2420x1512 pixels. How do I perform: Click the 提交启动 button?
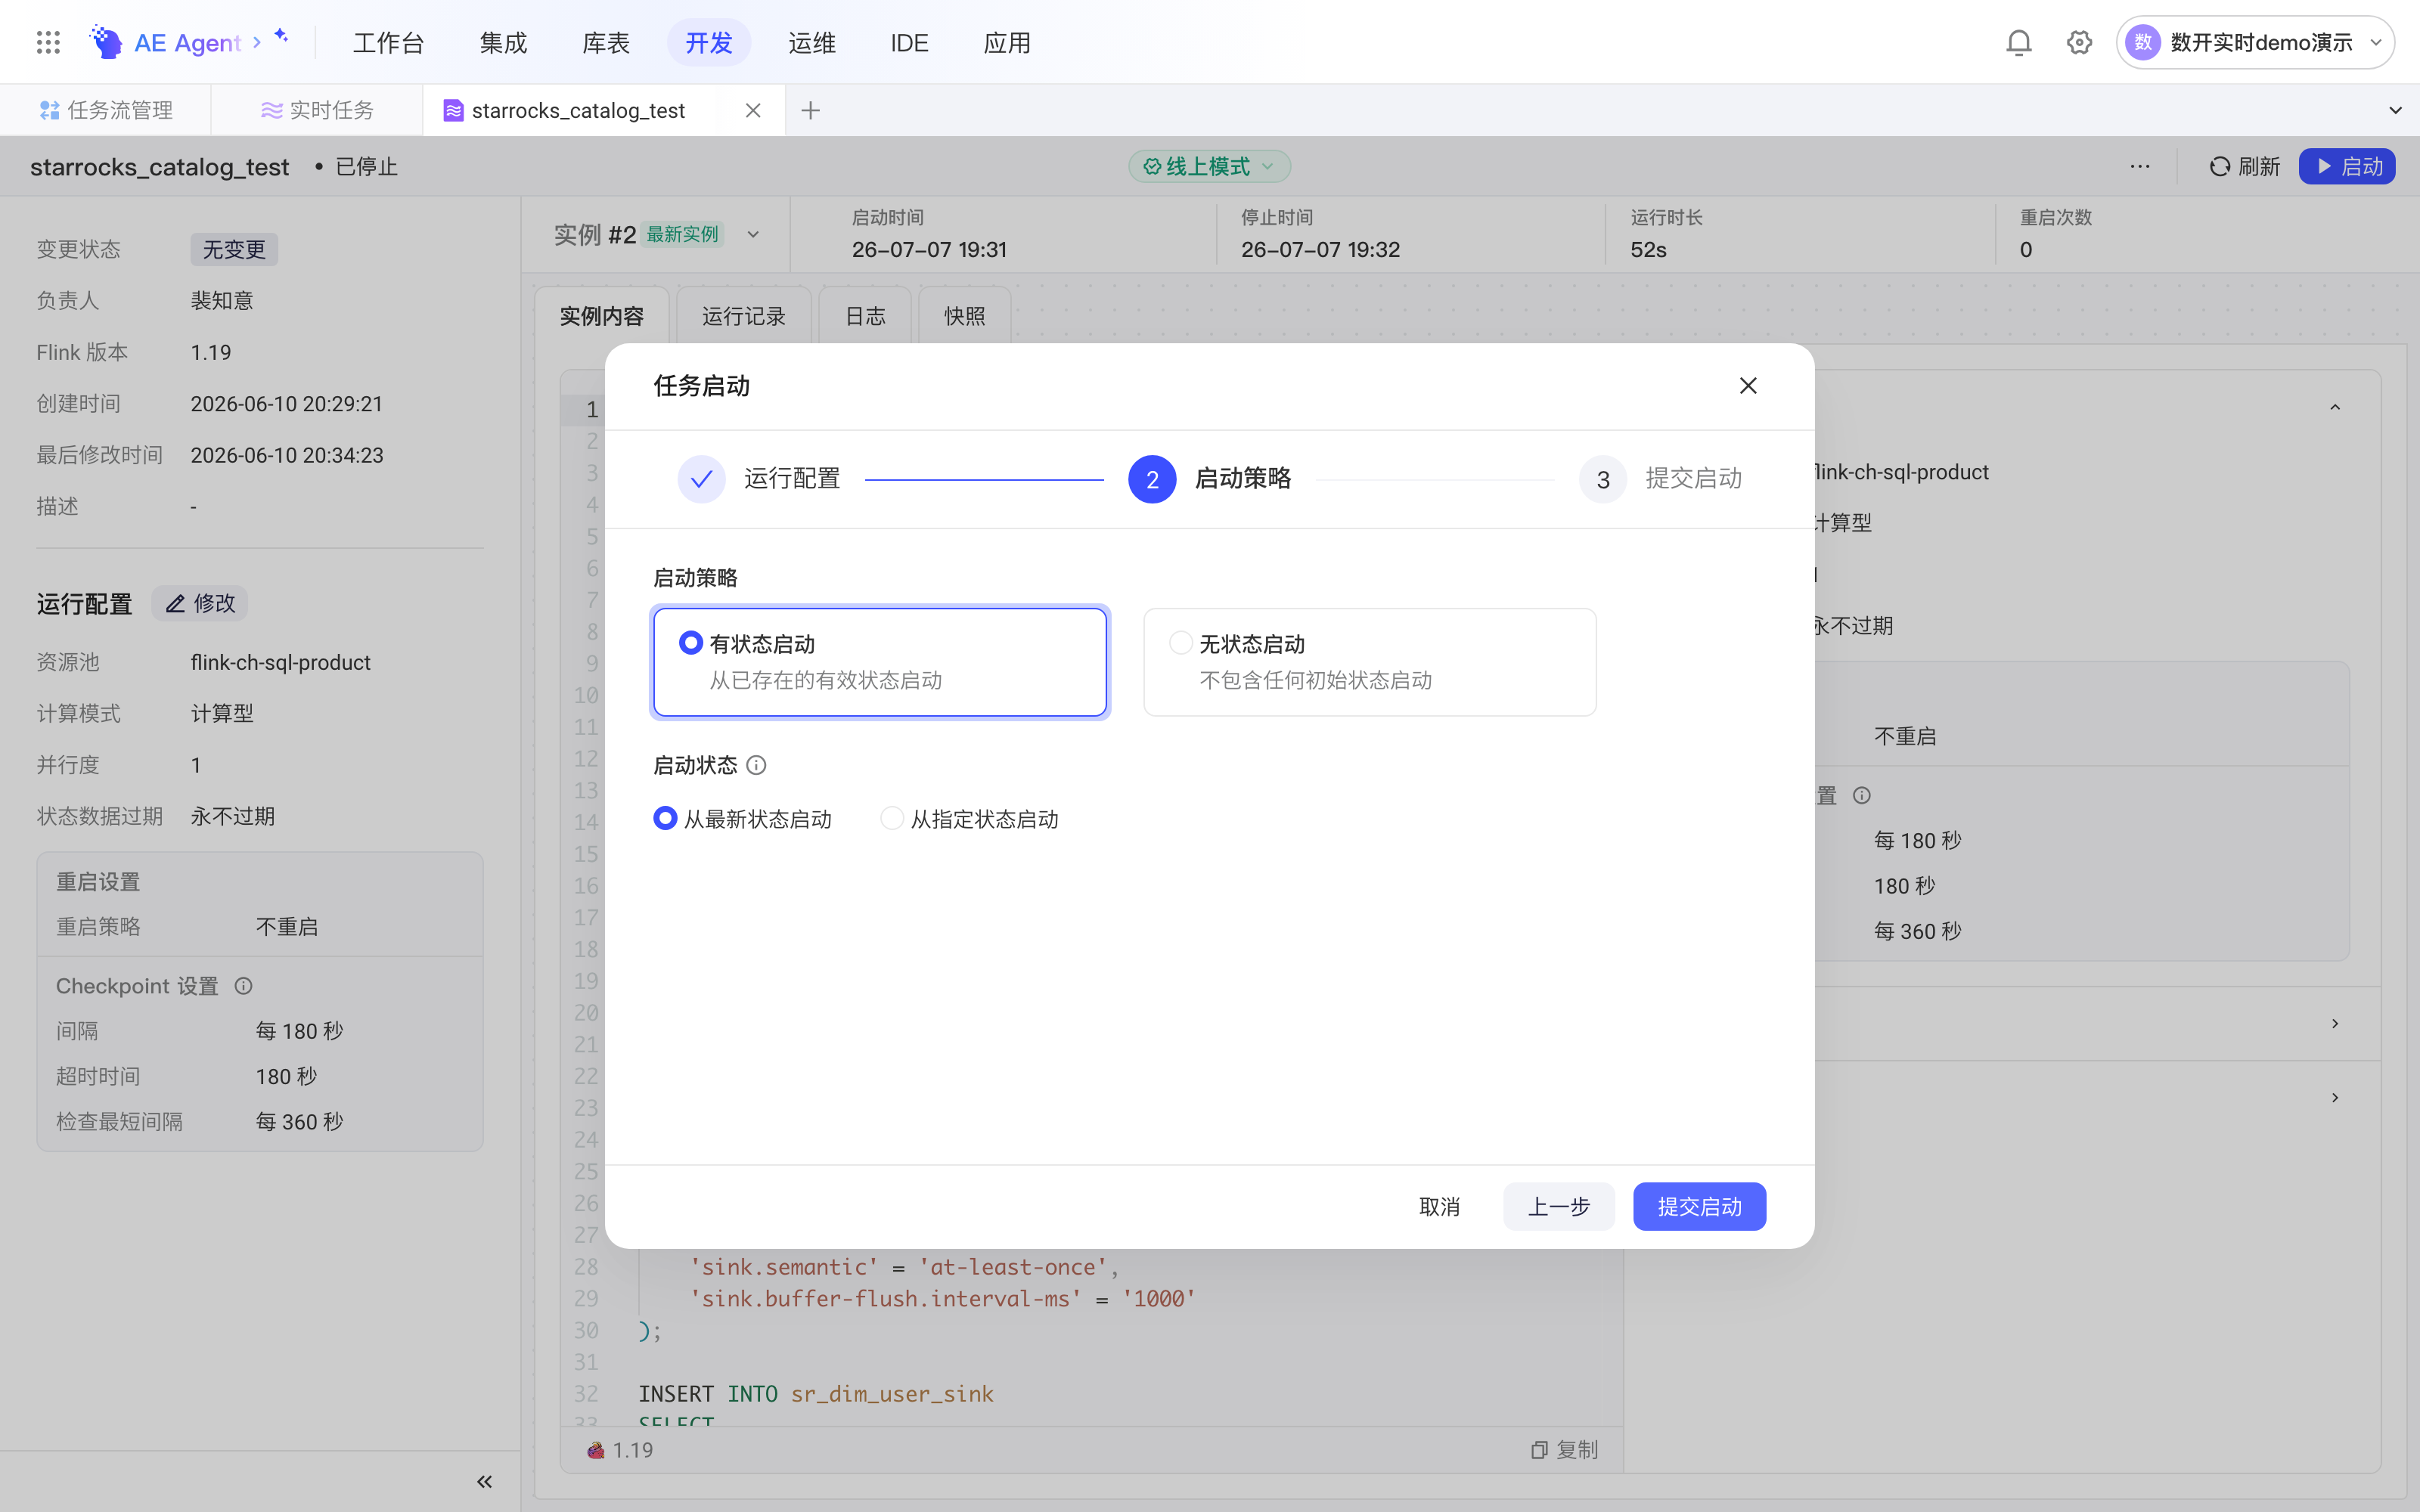click(1699, 1206)
